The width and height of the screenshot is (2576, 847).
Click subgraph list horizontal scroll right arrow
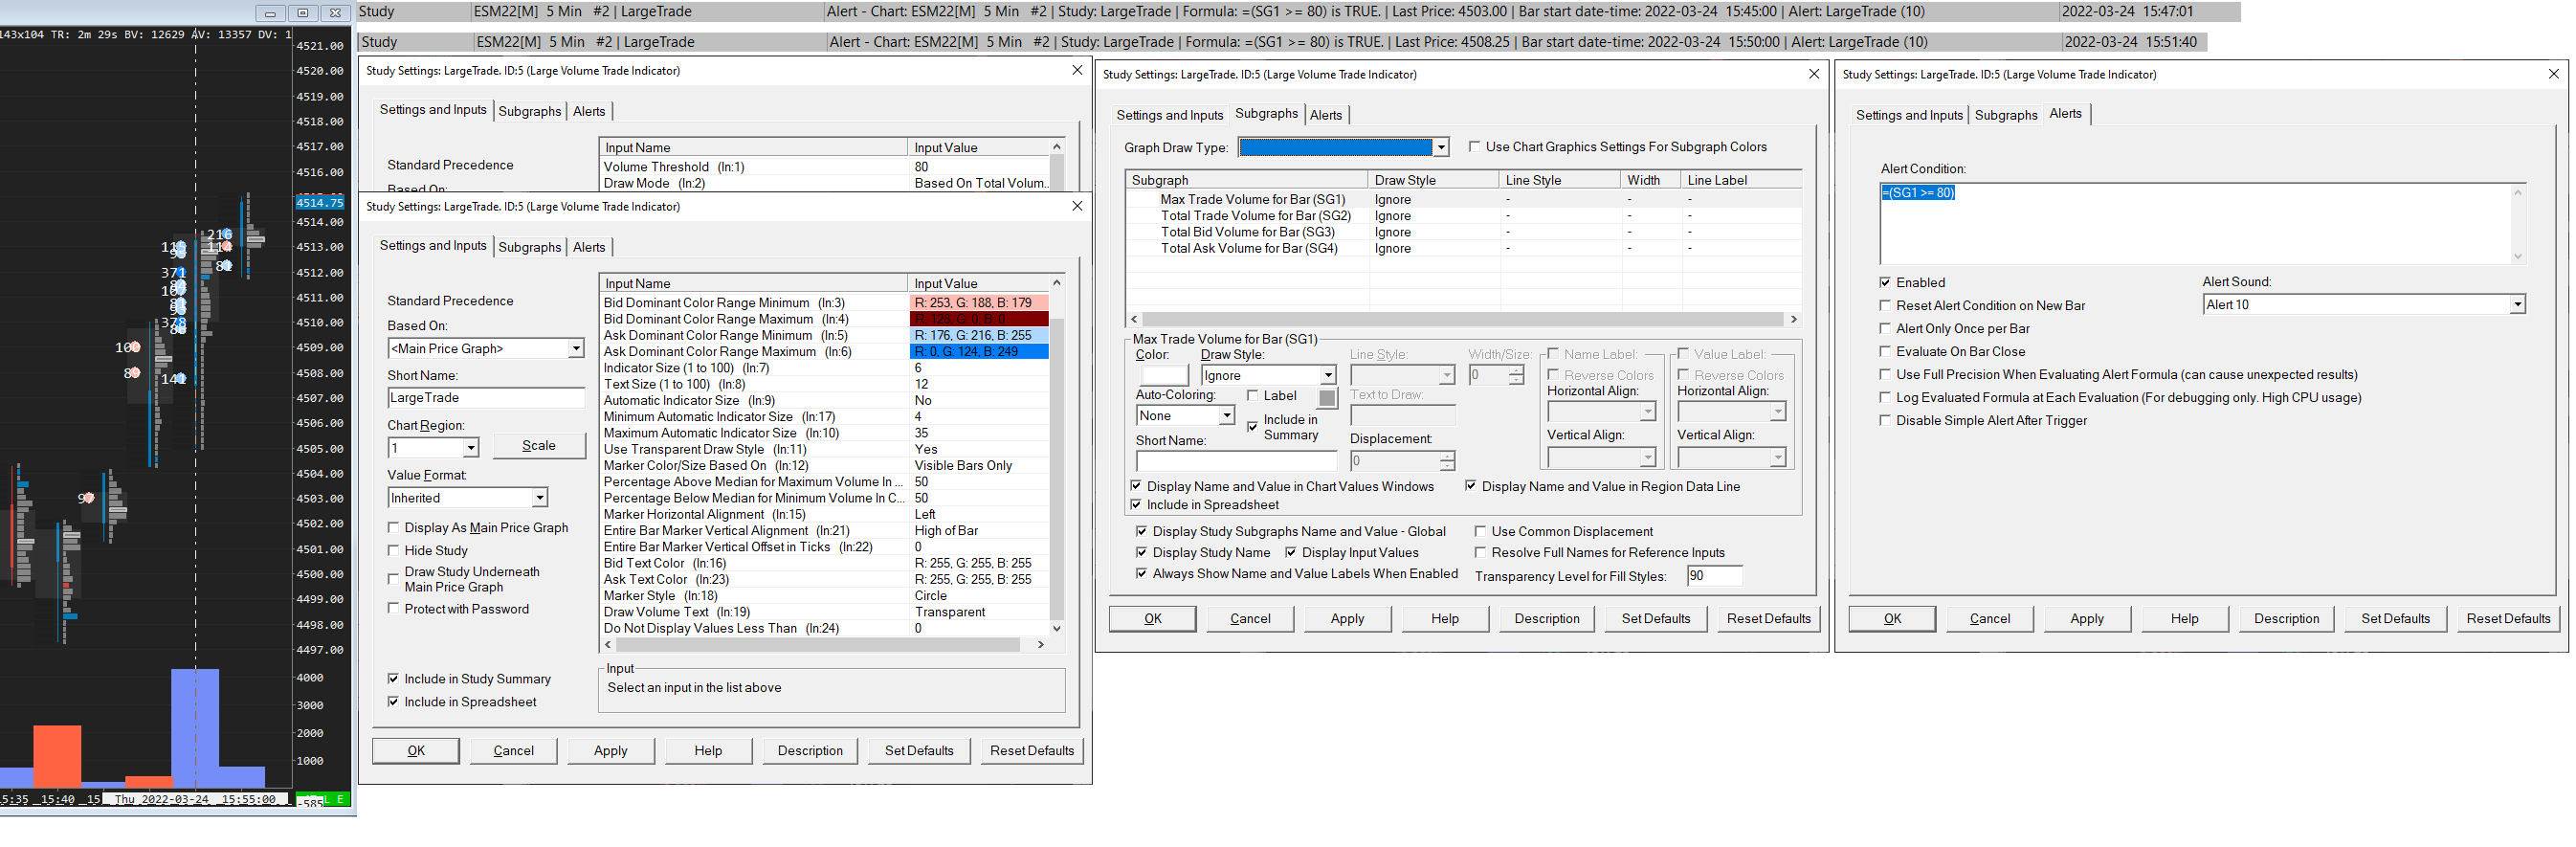[x=1793, y=319]
